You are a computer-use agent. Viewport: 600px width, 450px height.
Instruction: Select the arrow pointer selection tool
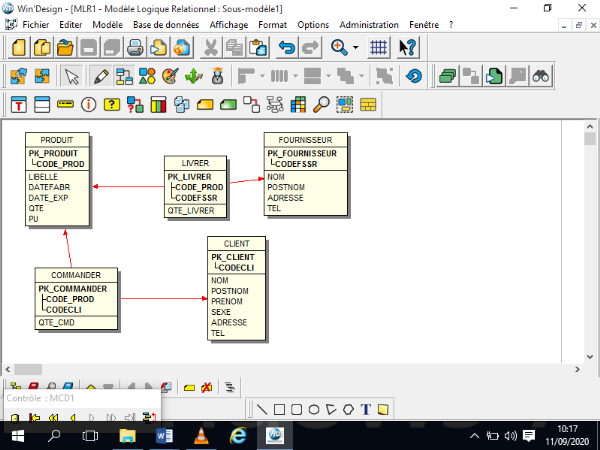pyautogui.click(x=72, y=76)
